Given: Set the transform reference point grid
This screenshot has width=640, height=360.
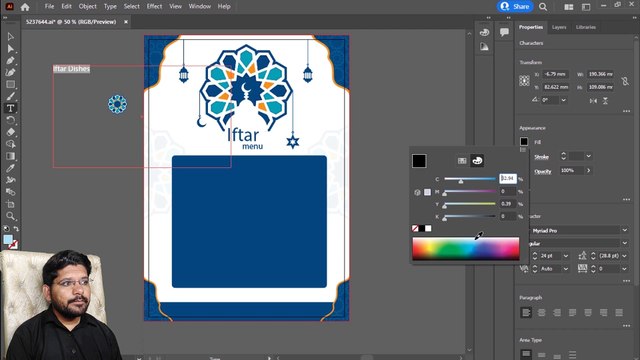Looking at the screenshot, I should point(524,81).
